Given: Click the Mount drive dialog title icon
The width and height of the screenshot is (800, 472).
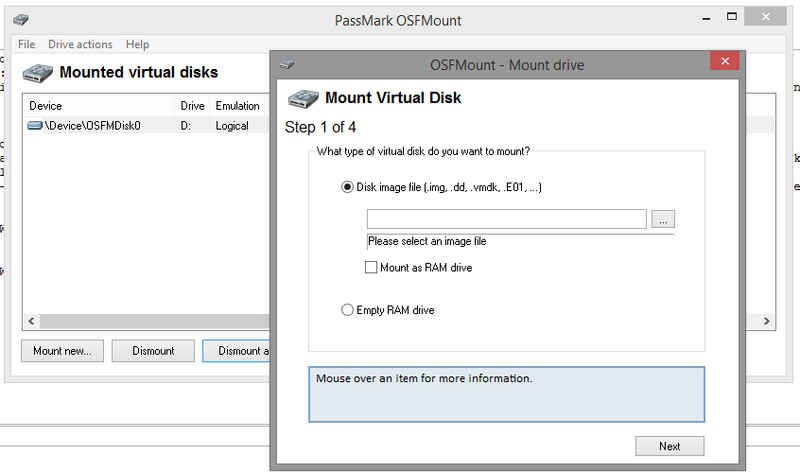Looking at the screenshot, I should coord(287,64).
